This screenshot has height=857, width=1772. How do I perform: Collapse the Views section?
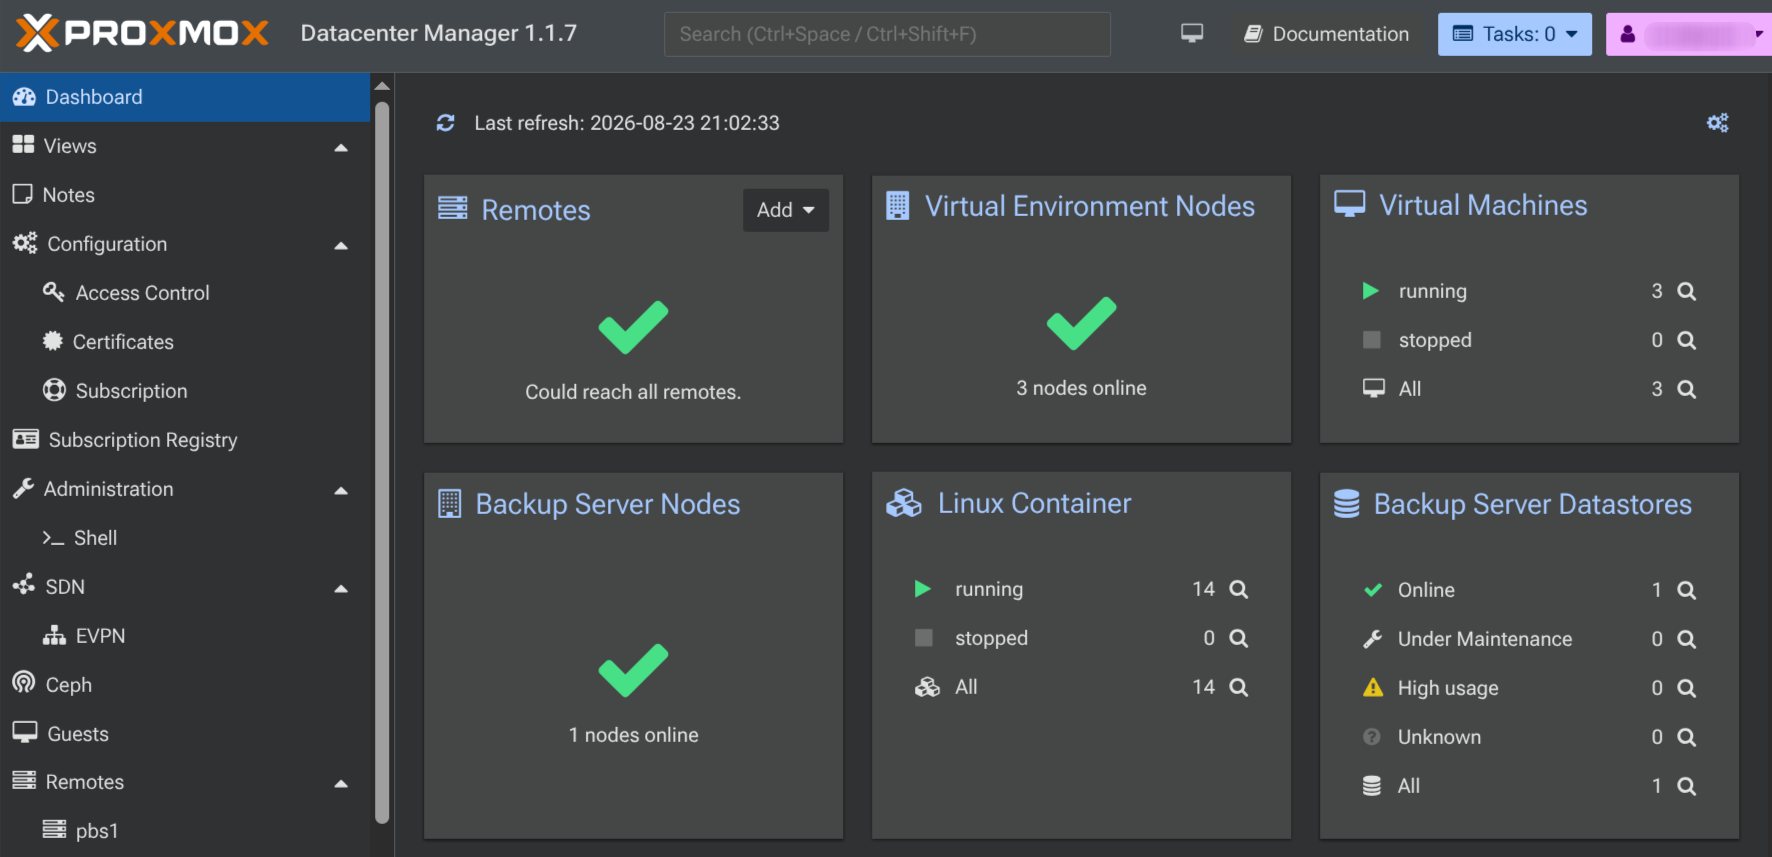click(341, 147)
